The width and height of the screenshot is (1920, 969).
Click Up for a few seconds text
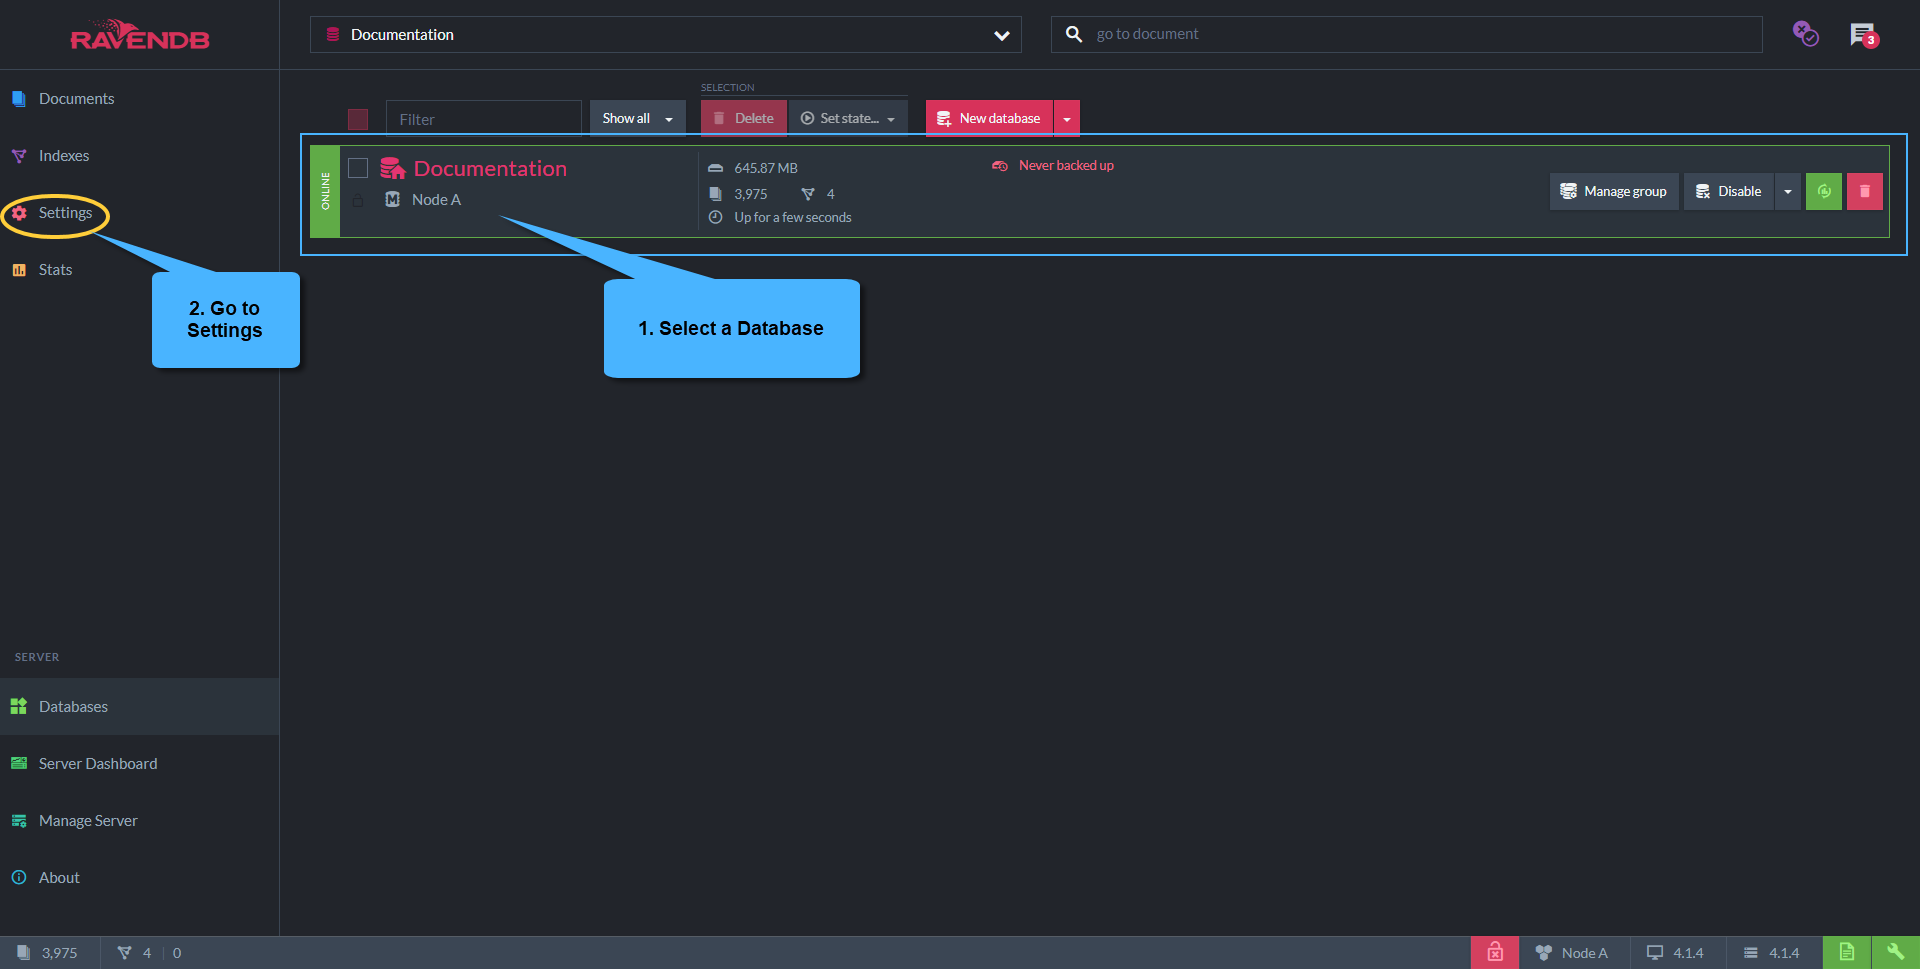coord(793,217)
